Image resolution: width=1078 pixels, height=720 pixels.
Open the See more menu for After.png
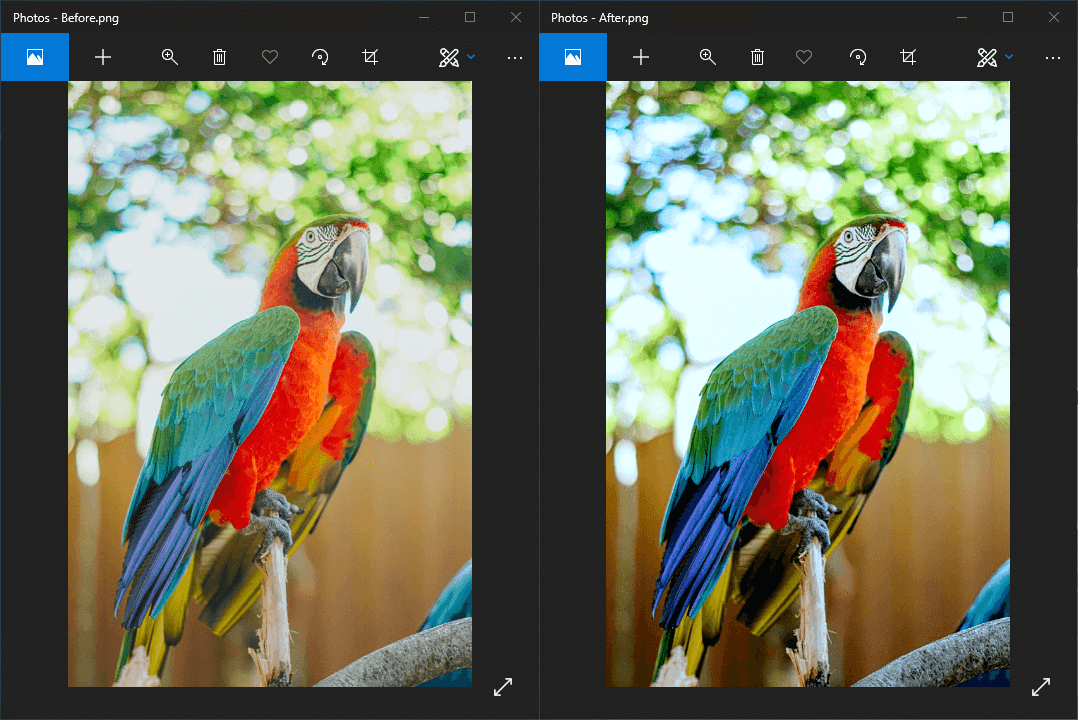pos(1053,58)
